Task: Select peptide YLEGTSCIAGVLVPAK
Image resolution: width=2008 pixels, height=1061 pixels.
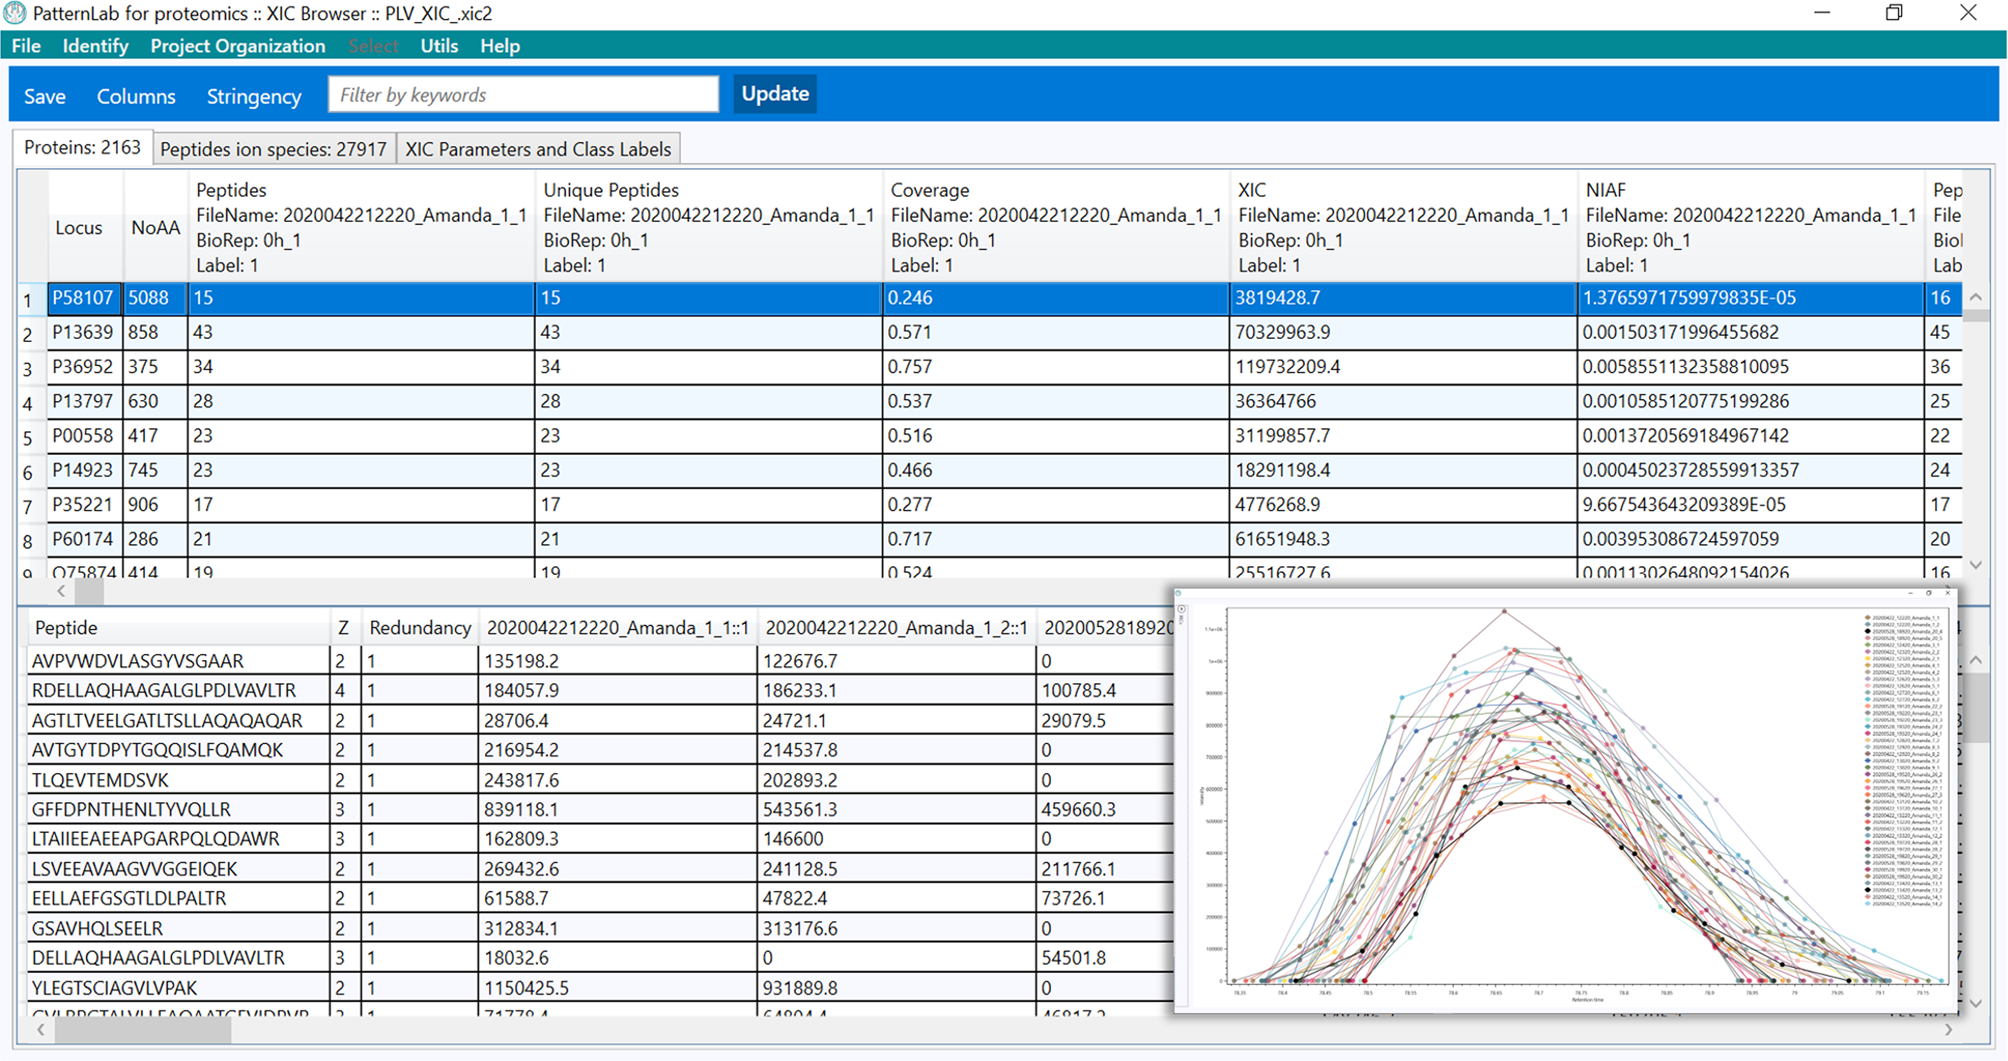Action: point(115,988)
